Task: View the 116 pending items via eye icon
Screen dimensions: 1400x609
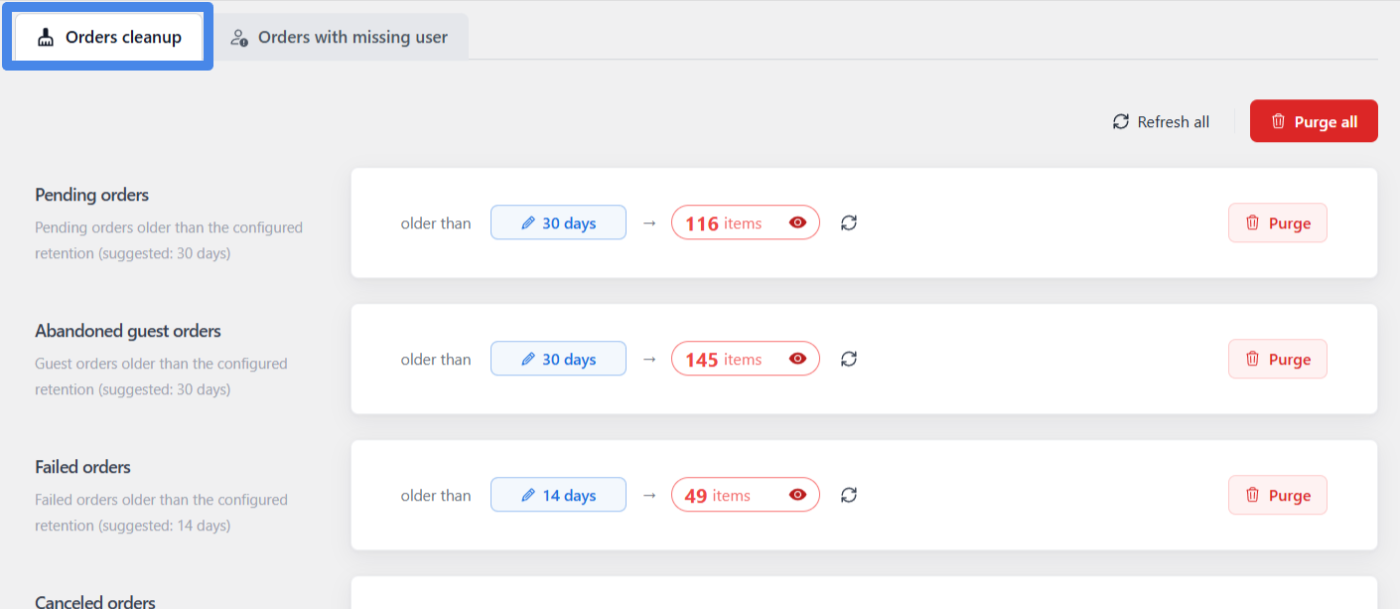Action: coord(797,223)
